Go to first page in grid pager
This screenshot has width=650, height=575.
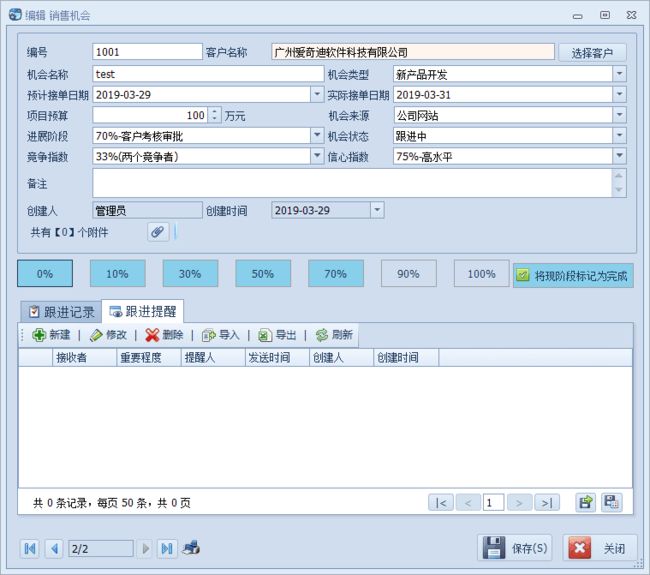(441, 503)
